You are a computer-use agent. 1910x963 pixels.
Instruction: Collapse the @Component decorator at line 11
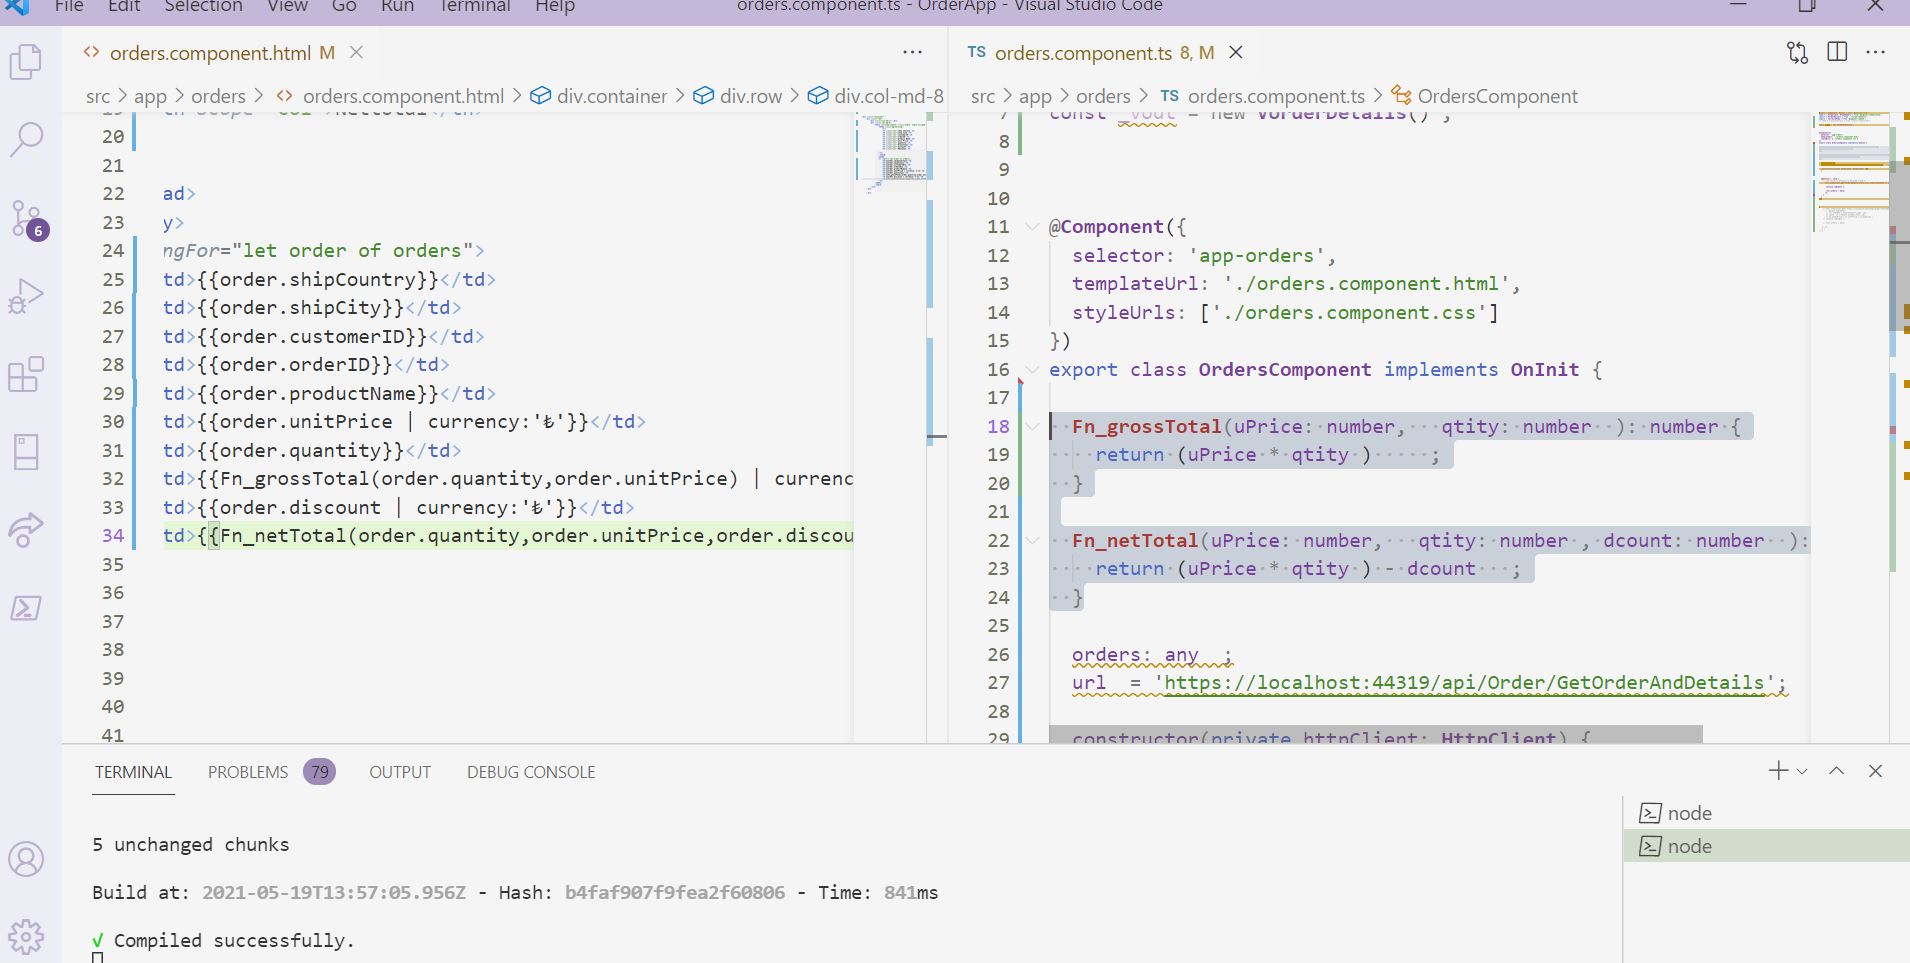coord(1032,227)
